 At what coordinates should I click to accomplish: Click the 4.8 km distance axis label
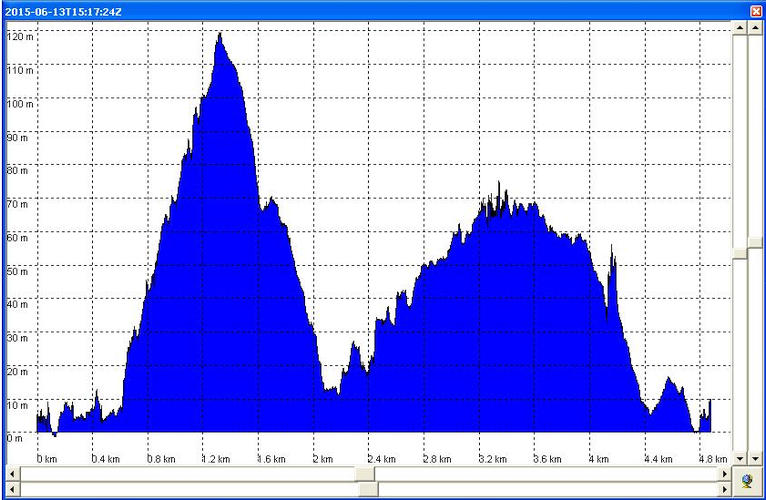(713, 459)
